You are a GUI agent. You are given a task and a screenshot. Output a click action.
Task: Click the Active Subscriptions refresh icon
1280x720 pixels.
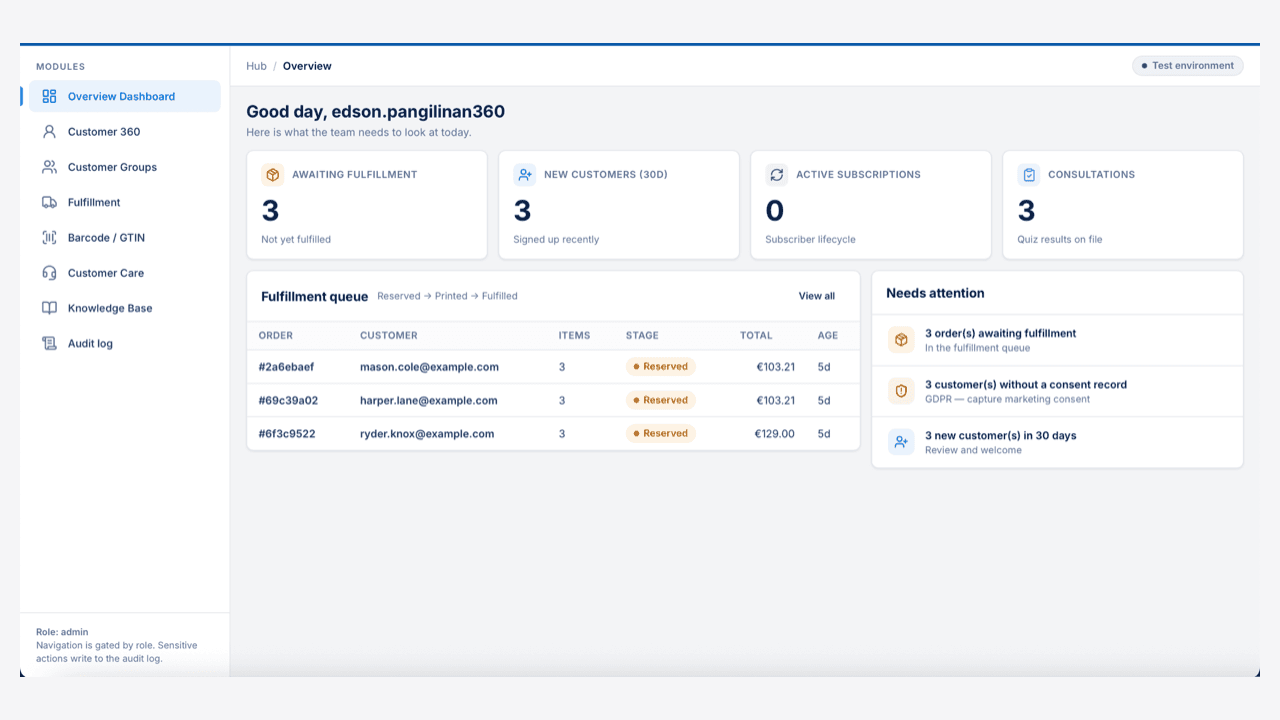(x=777, y=175)
